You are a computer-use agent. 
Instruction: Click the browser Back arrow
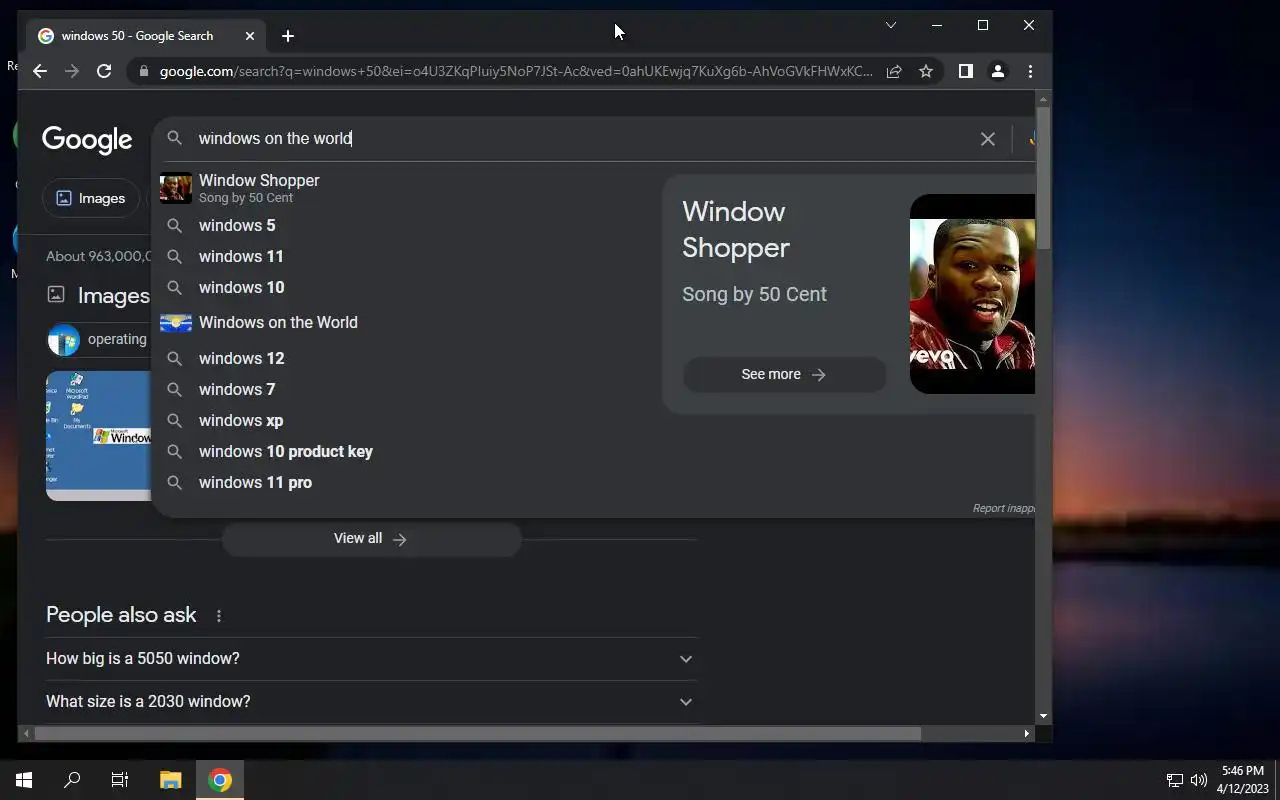click(x=40, y=71)
